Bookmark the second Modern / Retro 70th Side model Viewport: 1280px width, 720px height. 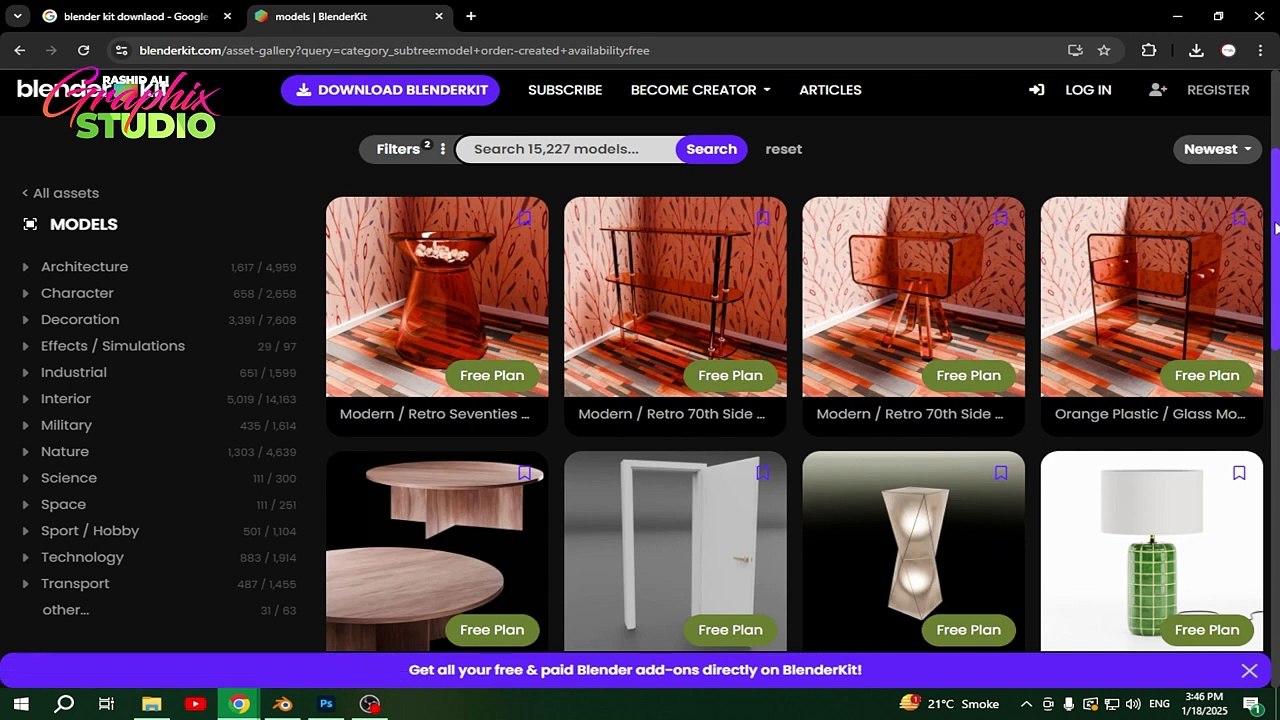pyautogui.click(x=1000, y=218)
